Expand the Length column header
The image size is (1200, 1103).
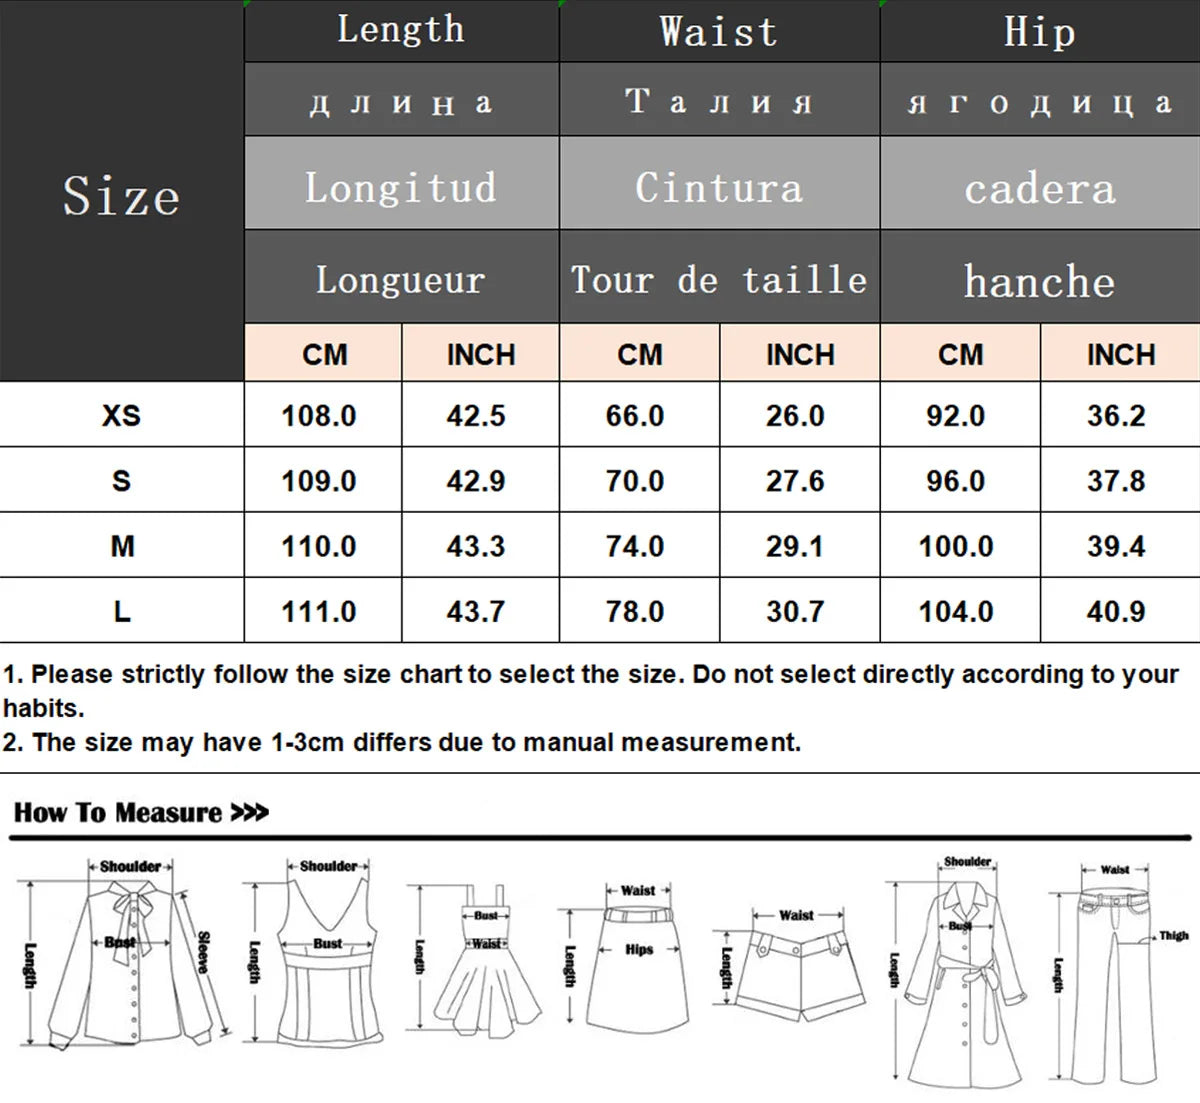point(400,30)
